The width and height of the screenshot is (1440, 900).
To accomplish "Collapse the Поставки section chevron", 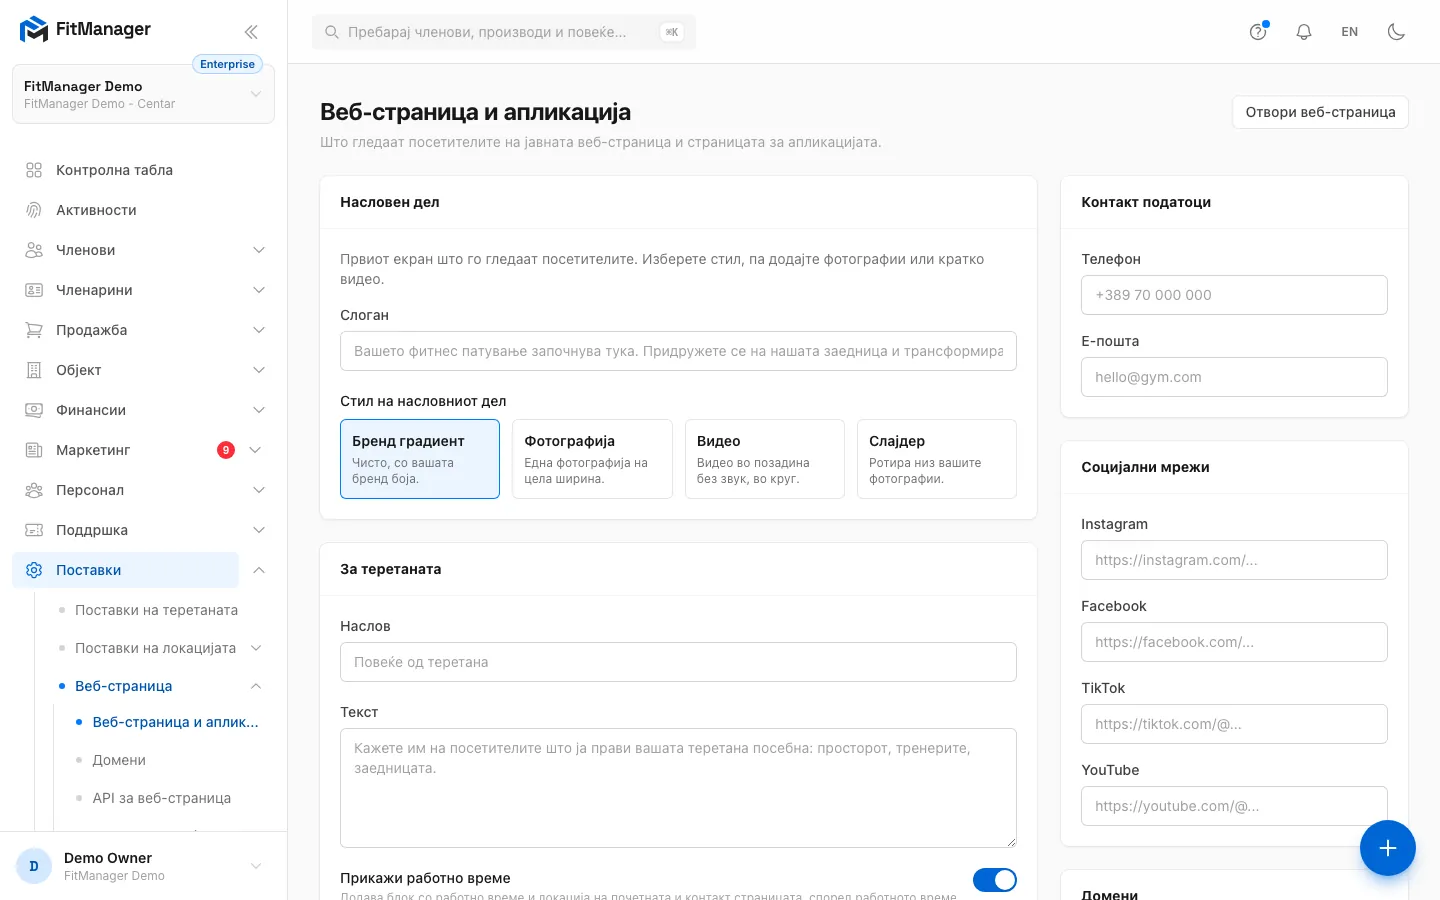I will (x=259, y=570).
